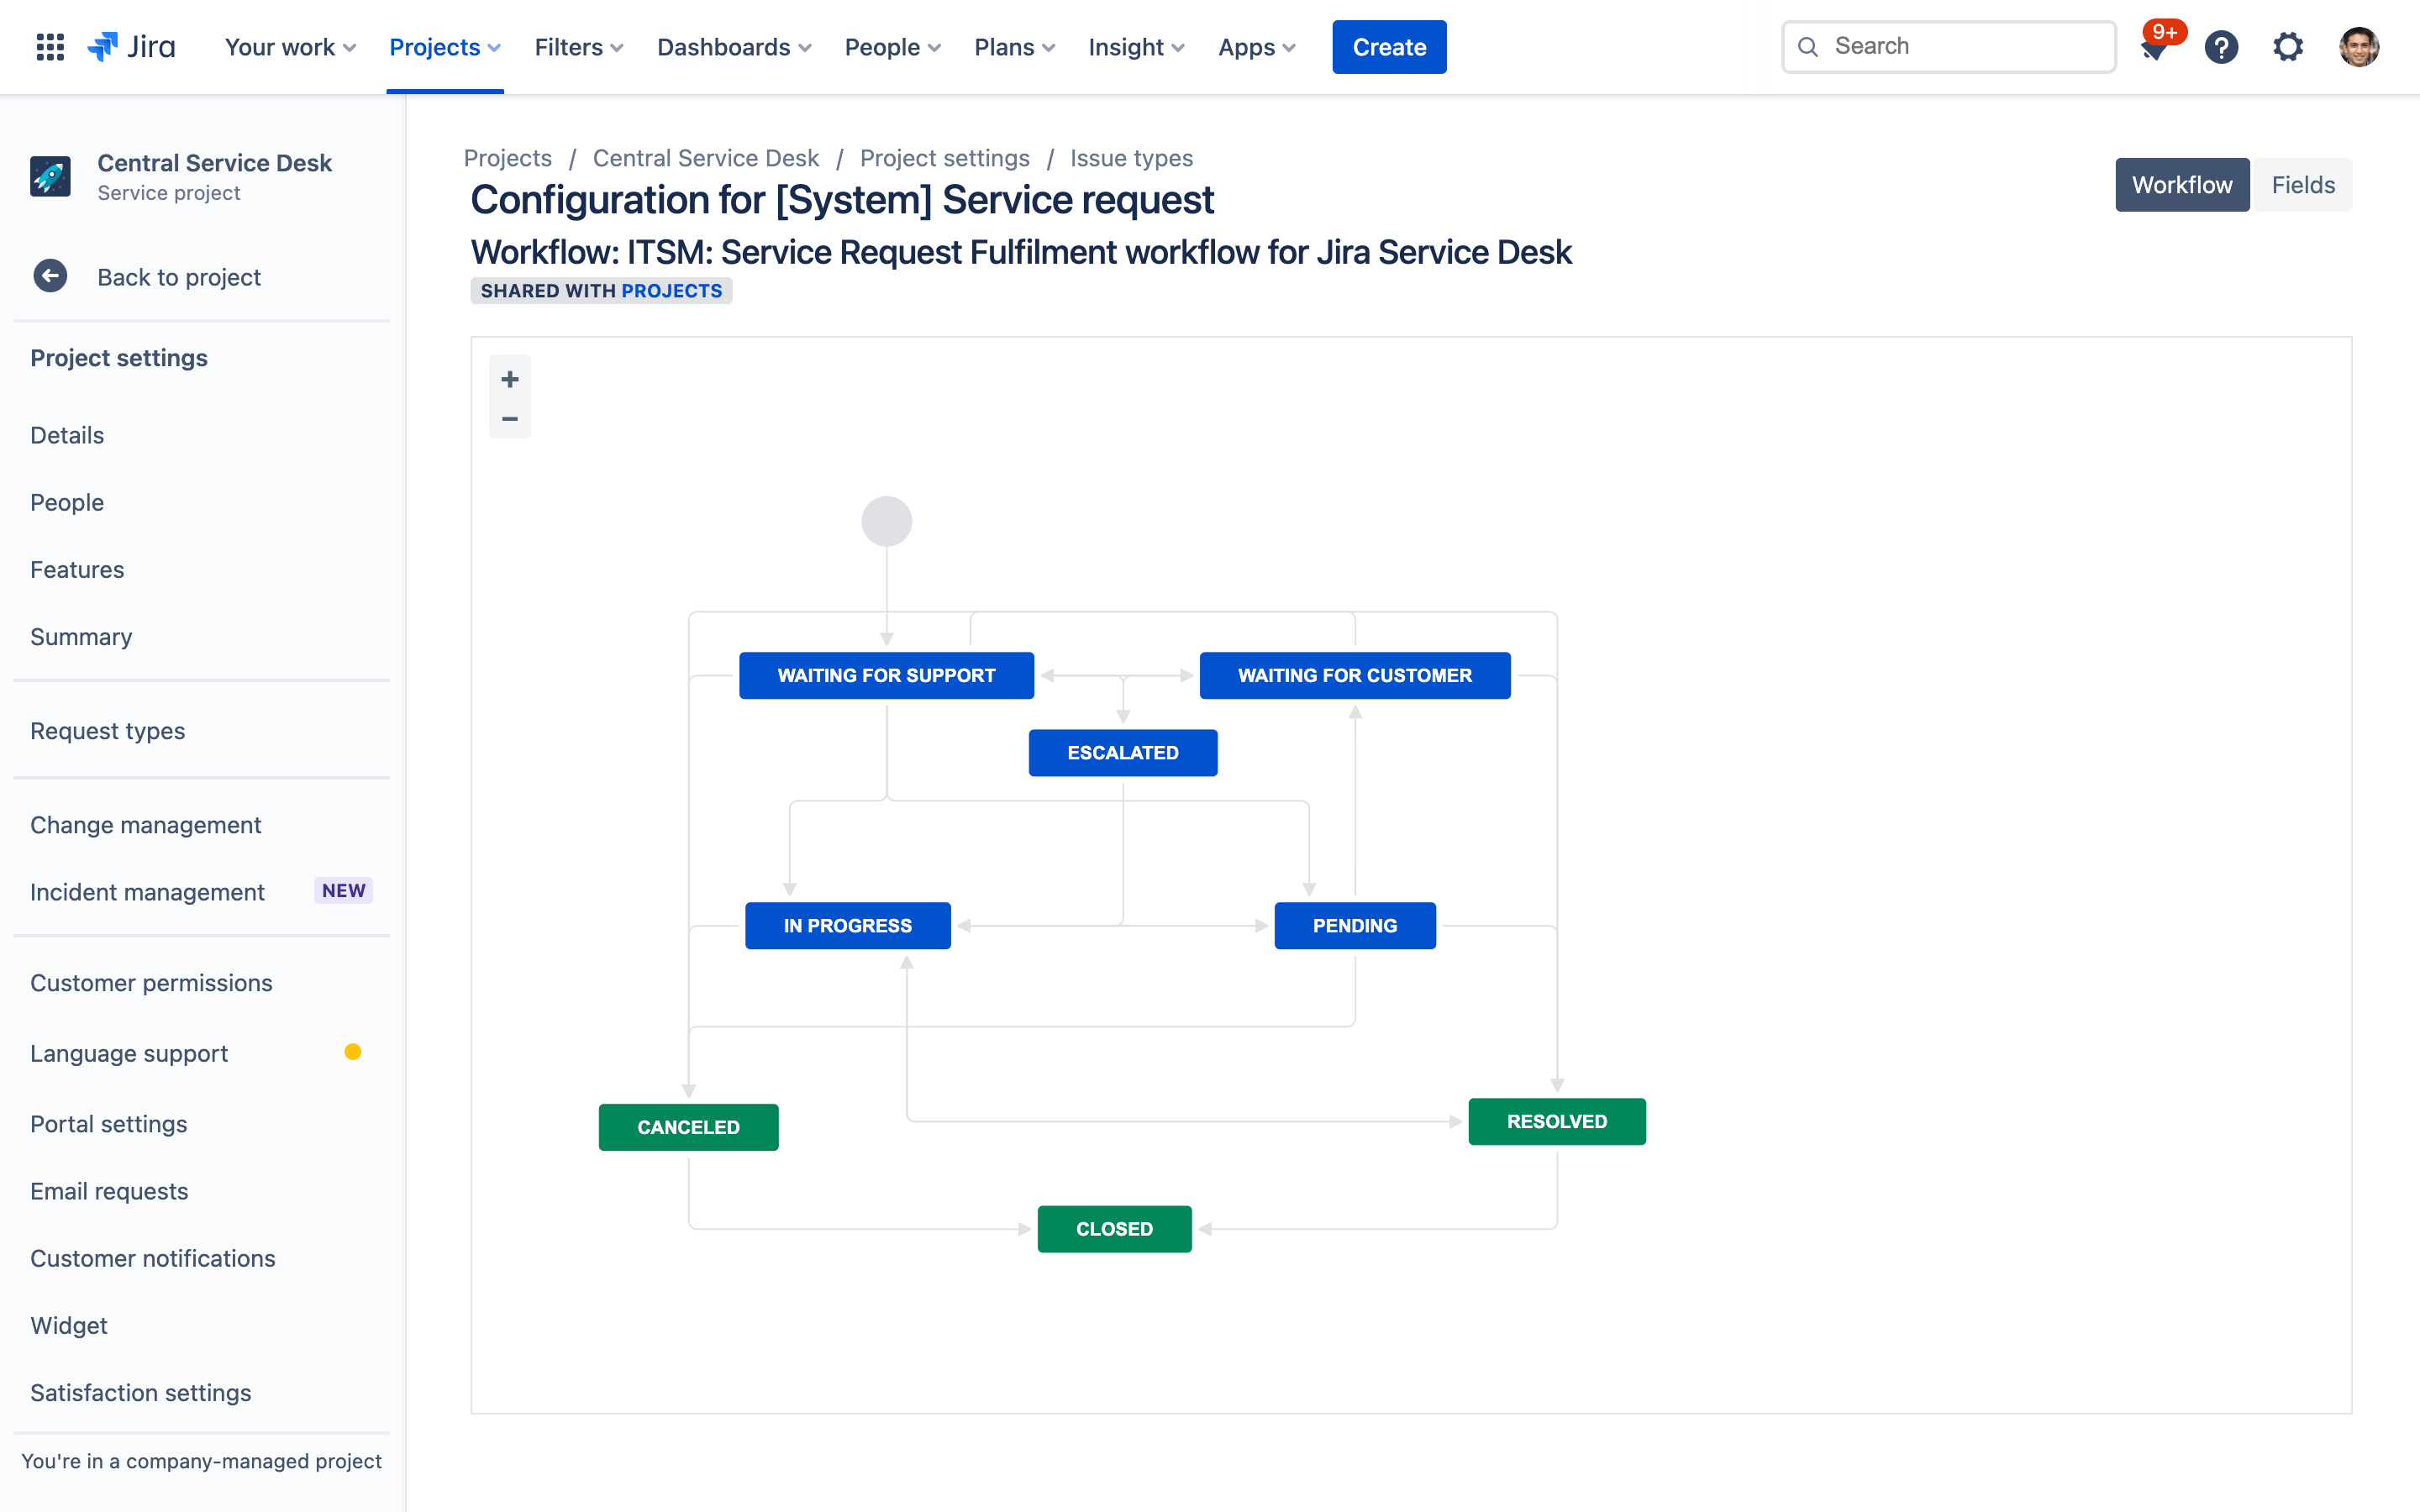The height and width of the screenshot is (1512, 2420).
Task: Click the grid apps launcher icon
Action: point(47,47)
